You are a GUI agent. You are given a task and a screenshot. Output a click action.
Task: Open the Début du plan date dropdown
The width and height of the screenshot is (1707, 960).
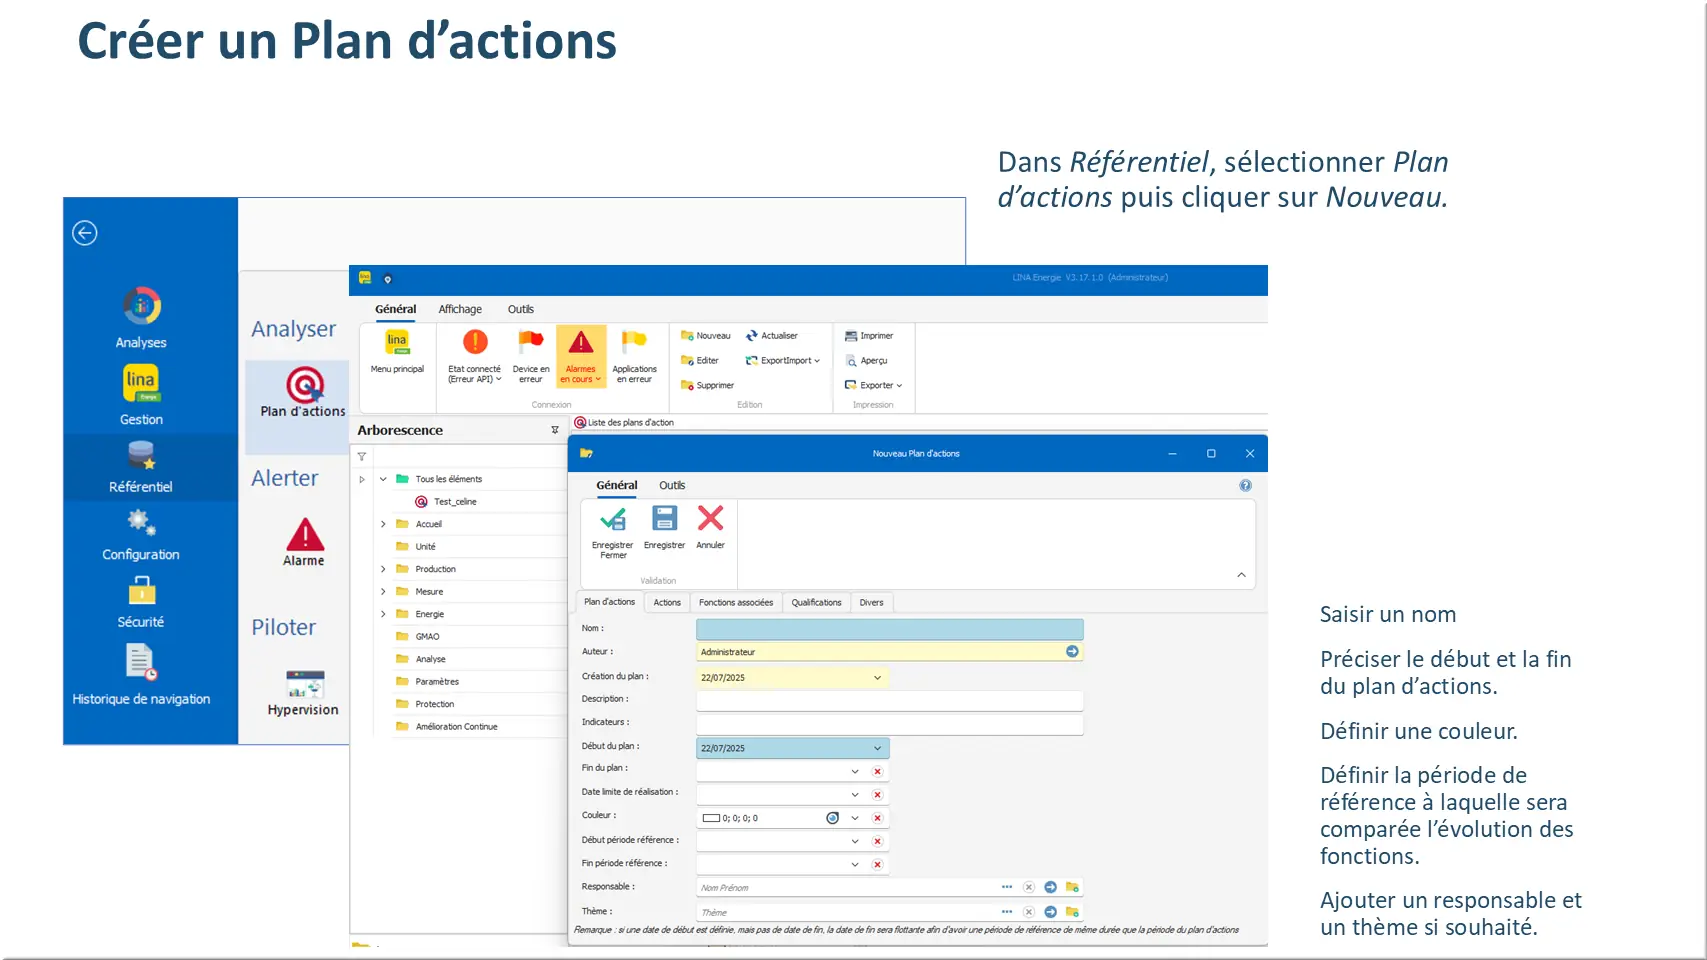click(x=877, y=748)
